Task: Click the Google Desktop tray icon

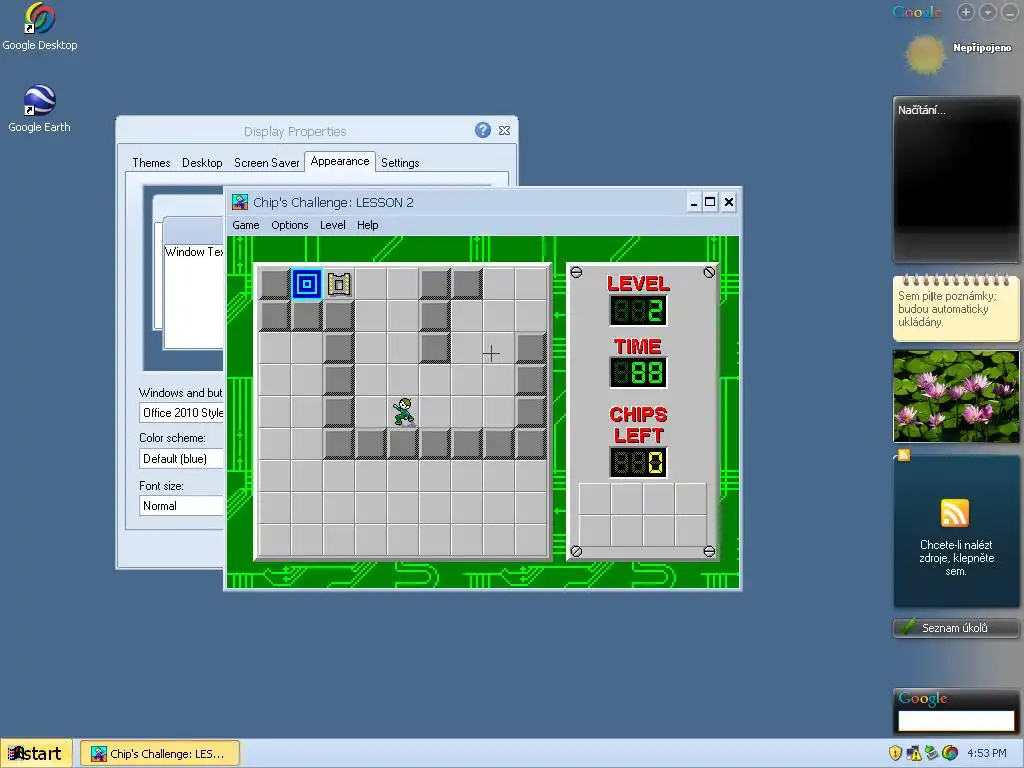Action: [x=950, y=753]
